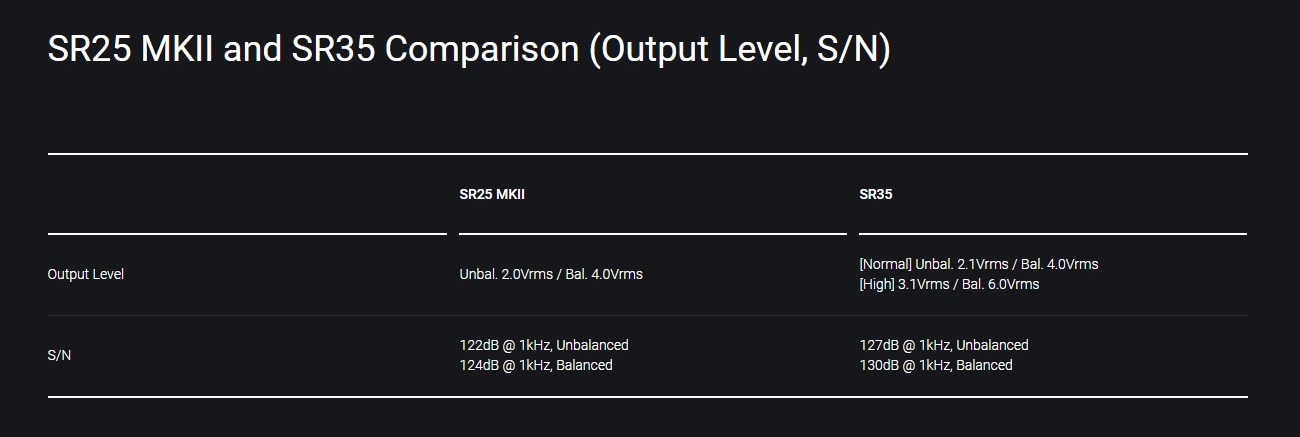Click "[Normal]" label in SR35 cell
1300x437 pixels.
[x=885, y=264]
